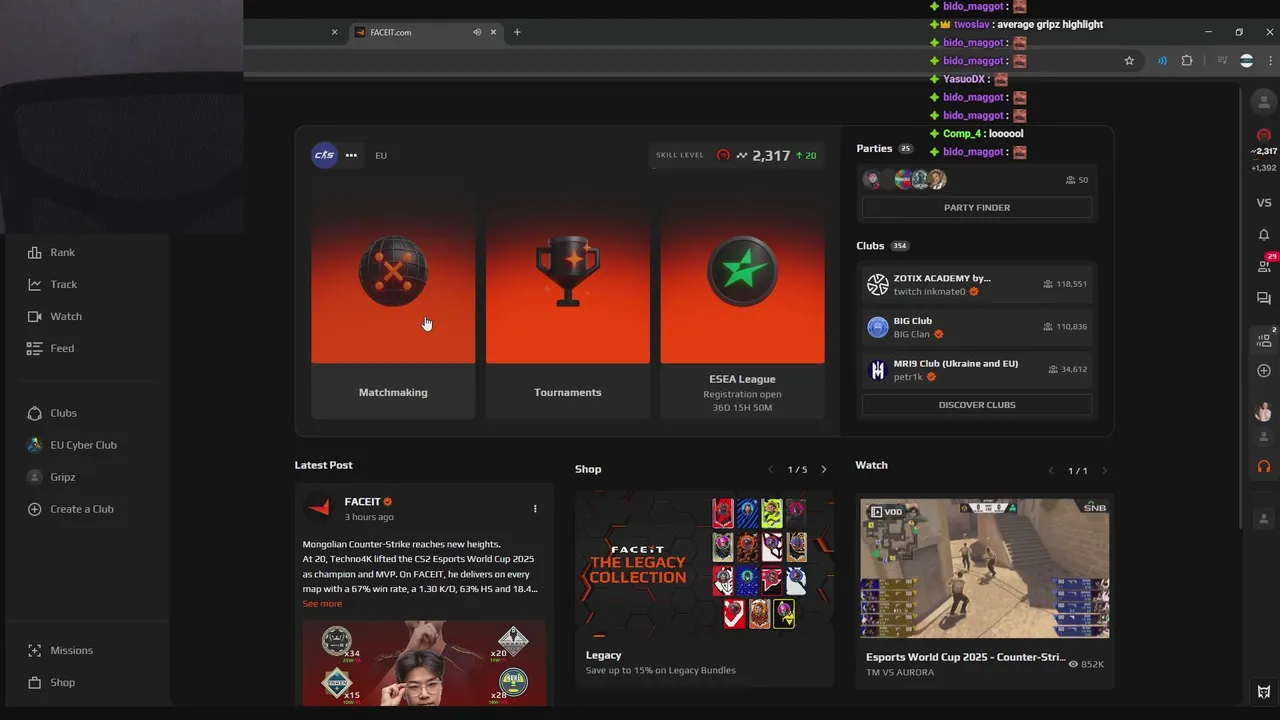Screen dimensions: 1280x720
Task: Click next arrow in Watch section
Action: [x=1104, y=470]
